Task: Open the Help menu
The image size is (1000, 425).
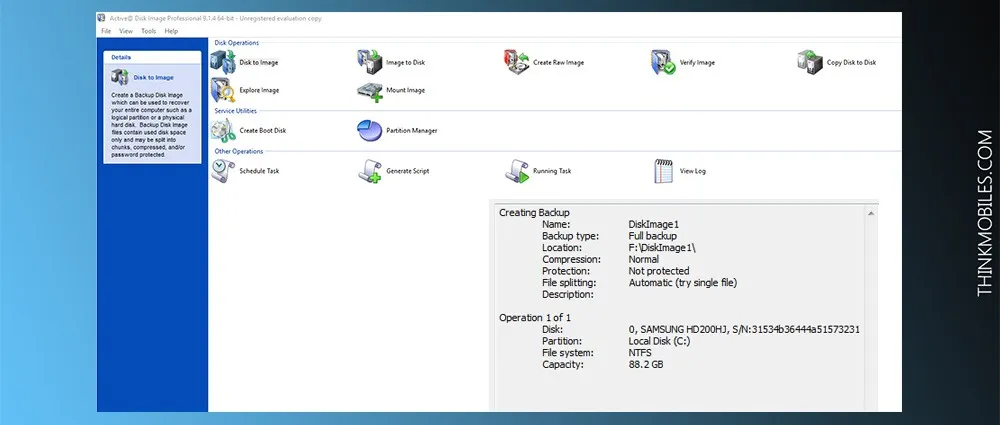Action: (x=171, y=31)
